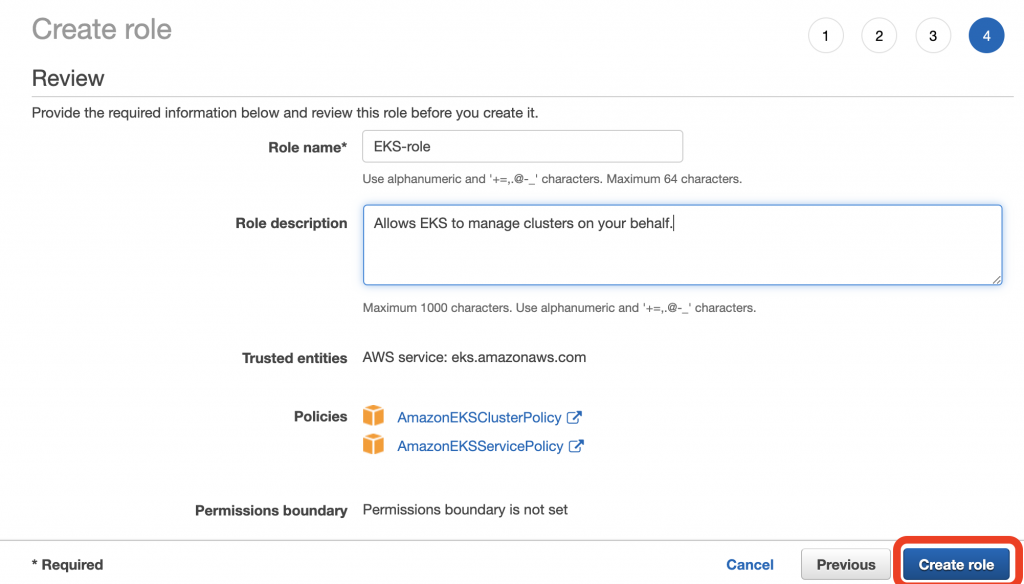Cancel the role creation
This screenshot has width=1024, height=584.
pyautogui.click(x=750, y=564)
